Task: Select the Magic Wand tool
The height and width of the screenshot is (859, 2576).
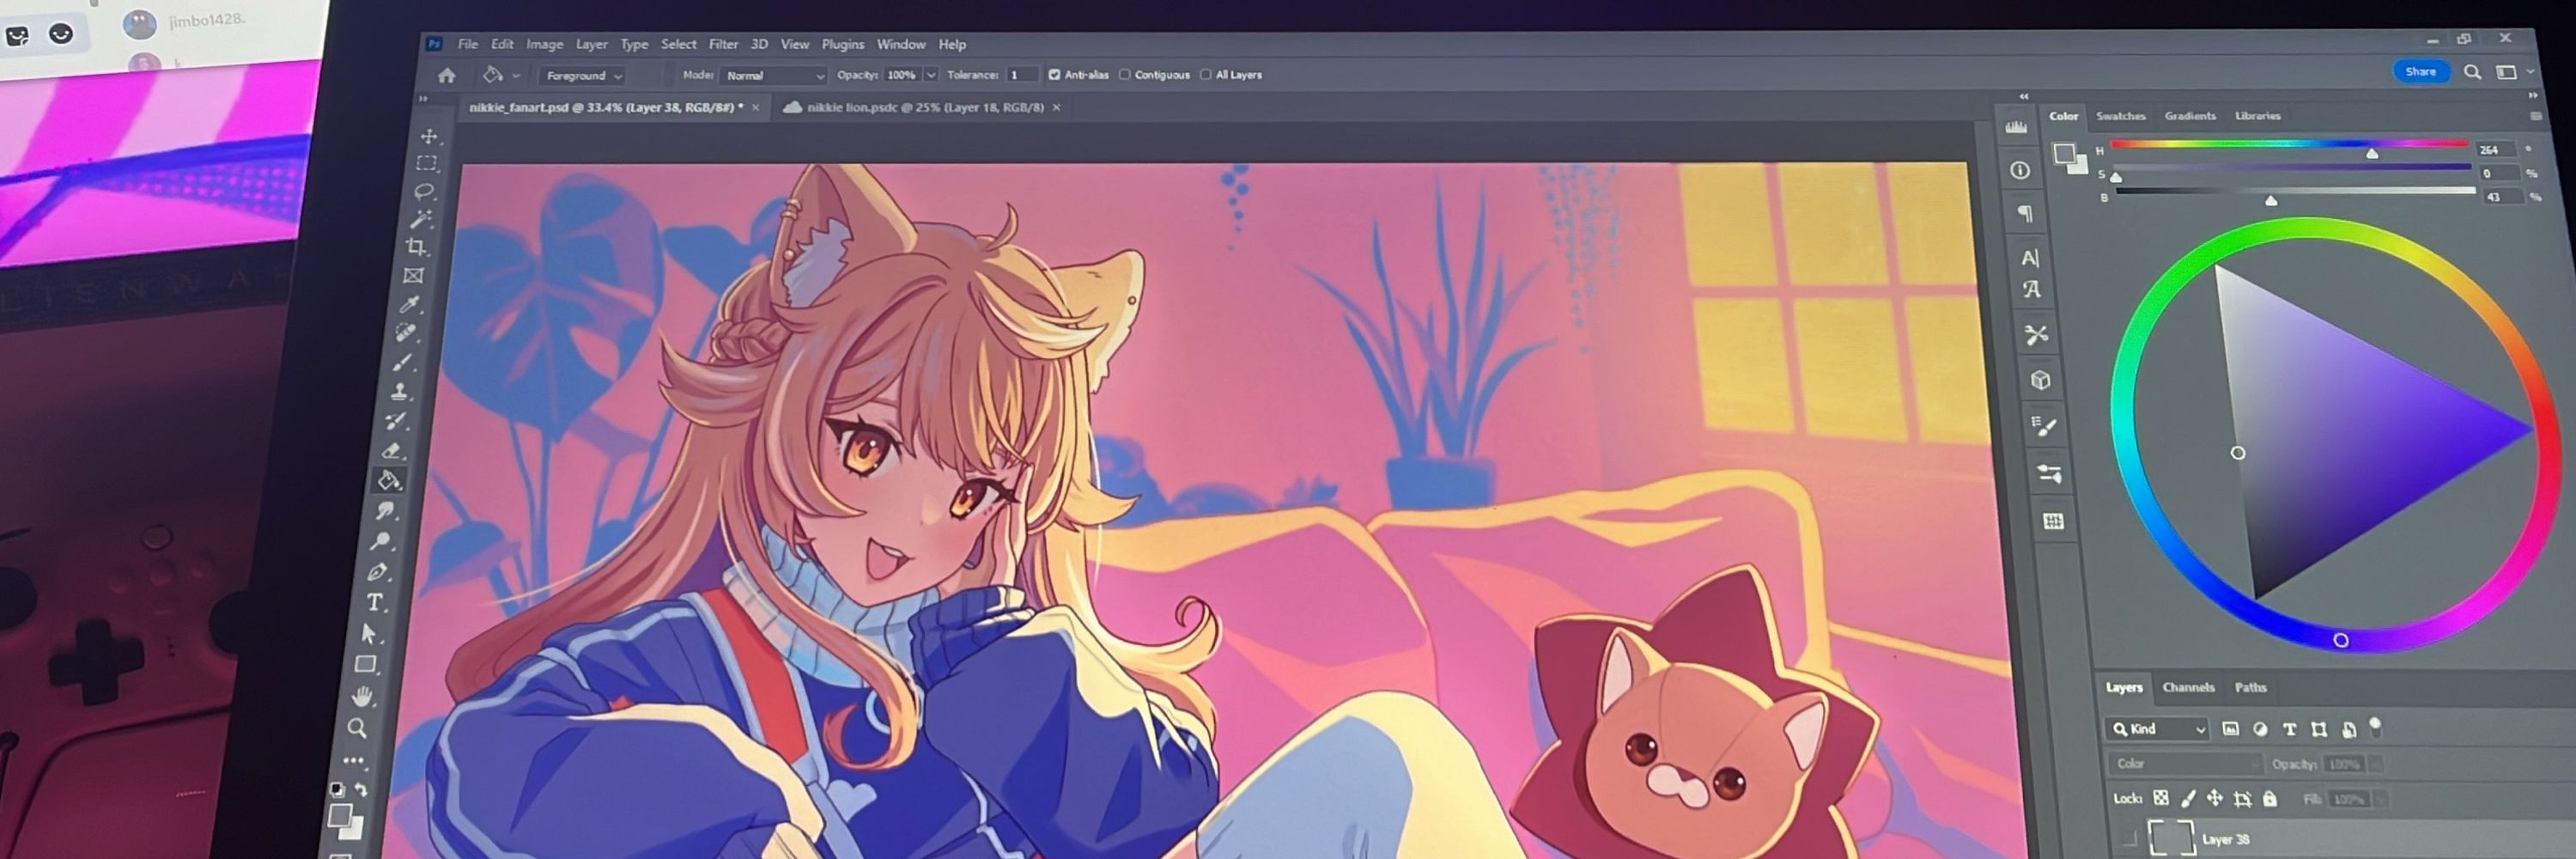Action: (420, 218)
